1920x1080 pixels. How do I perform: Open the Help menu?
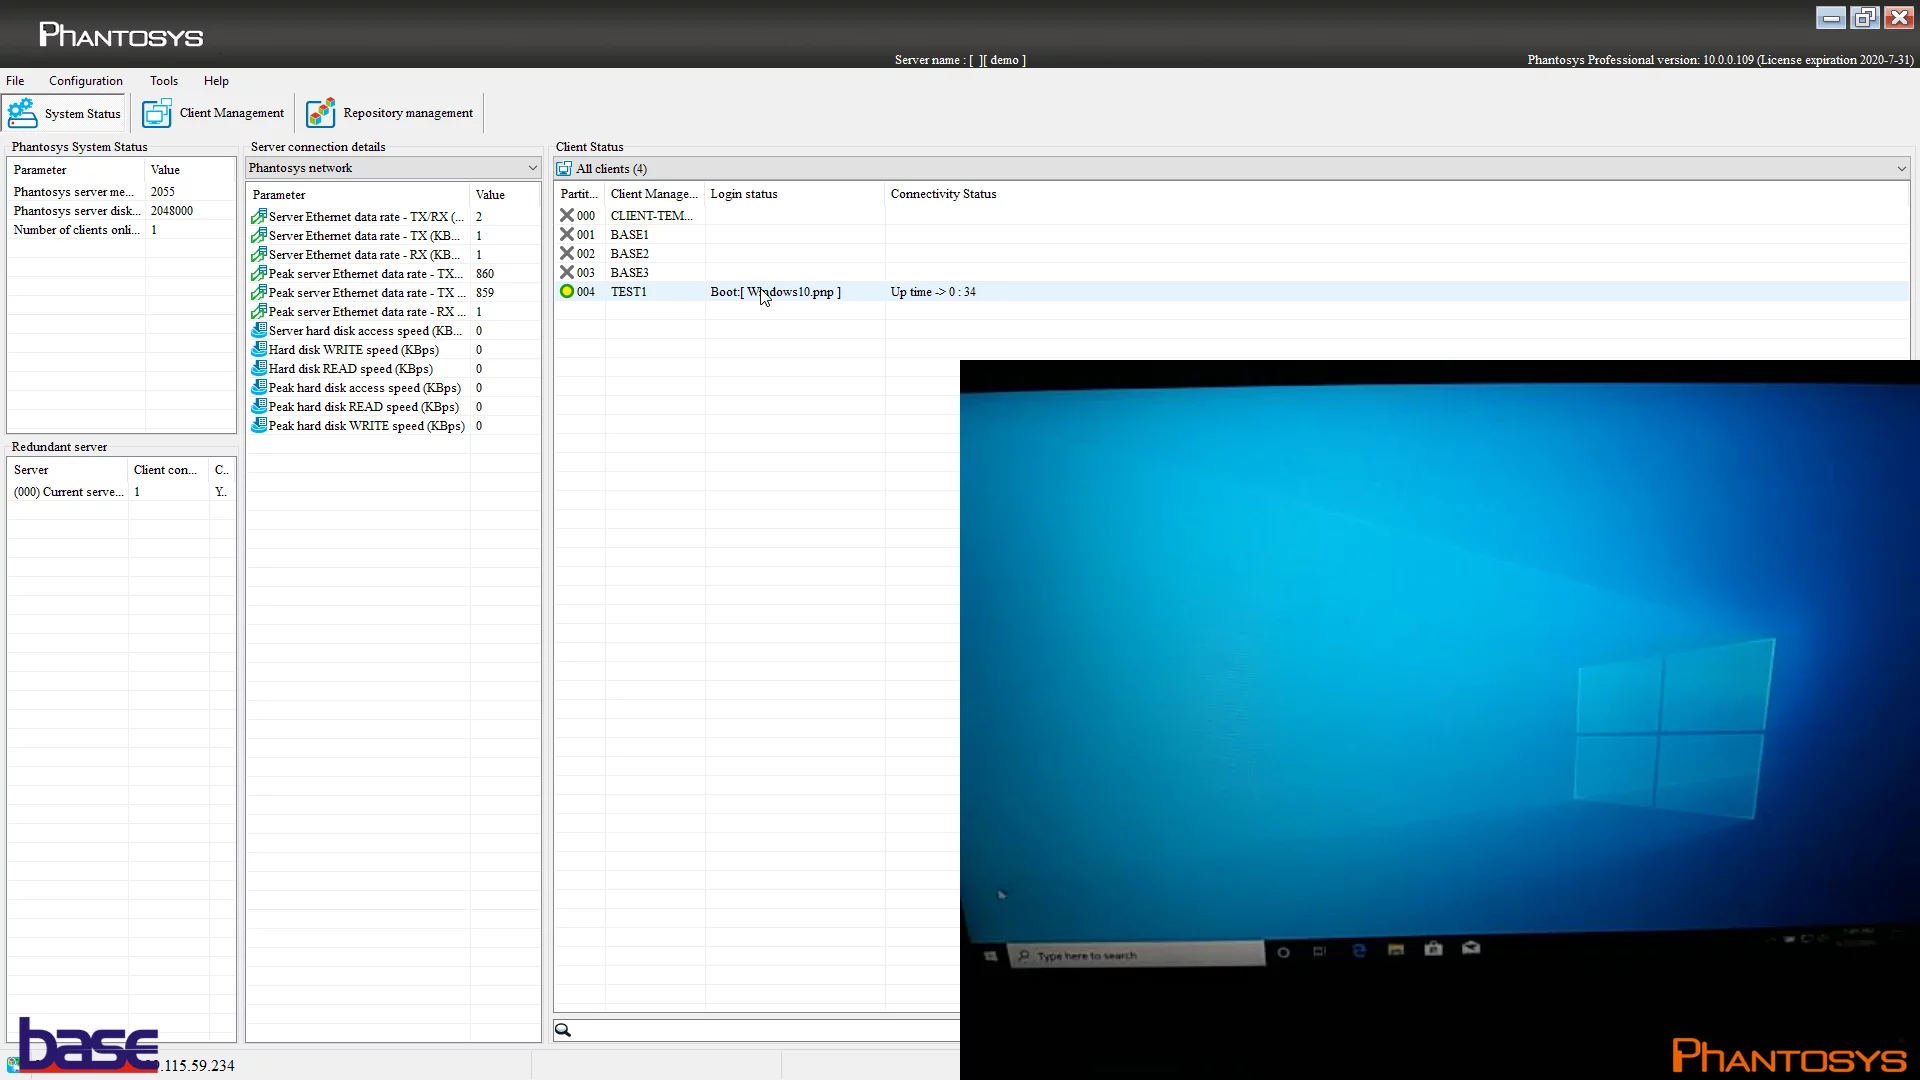tap(216, 81)
